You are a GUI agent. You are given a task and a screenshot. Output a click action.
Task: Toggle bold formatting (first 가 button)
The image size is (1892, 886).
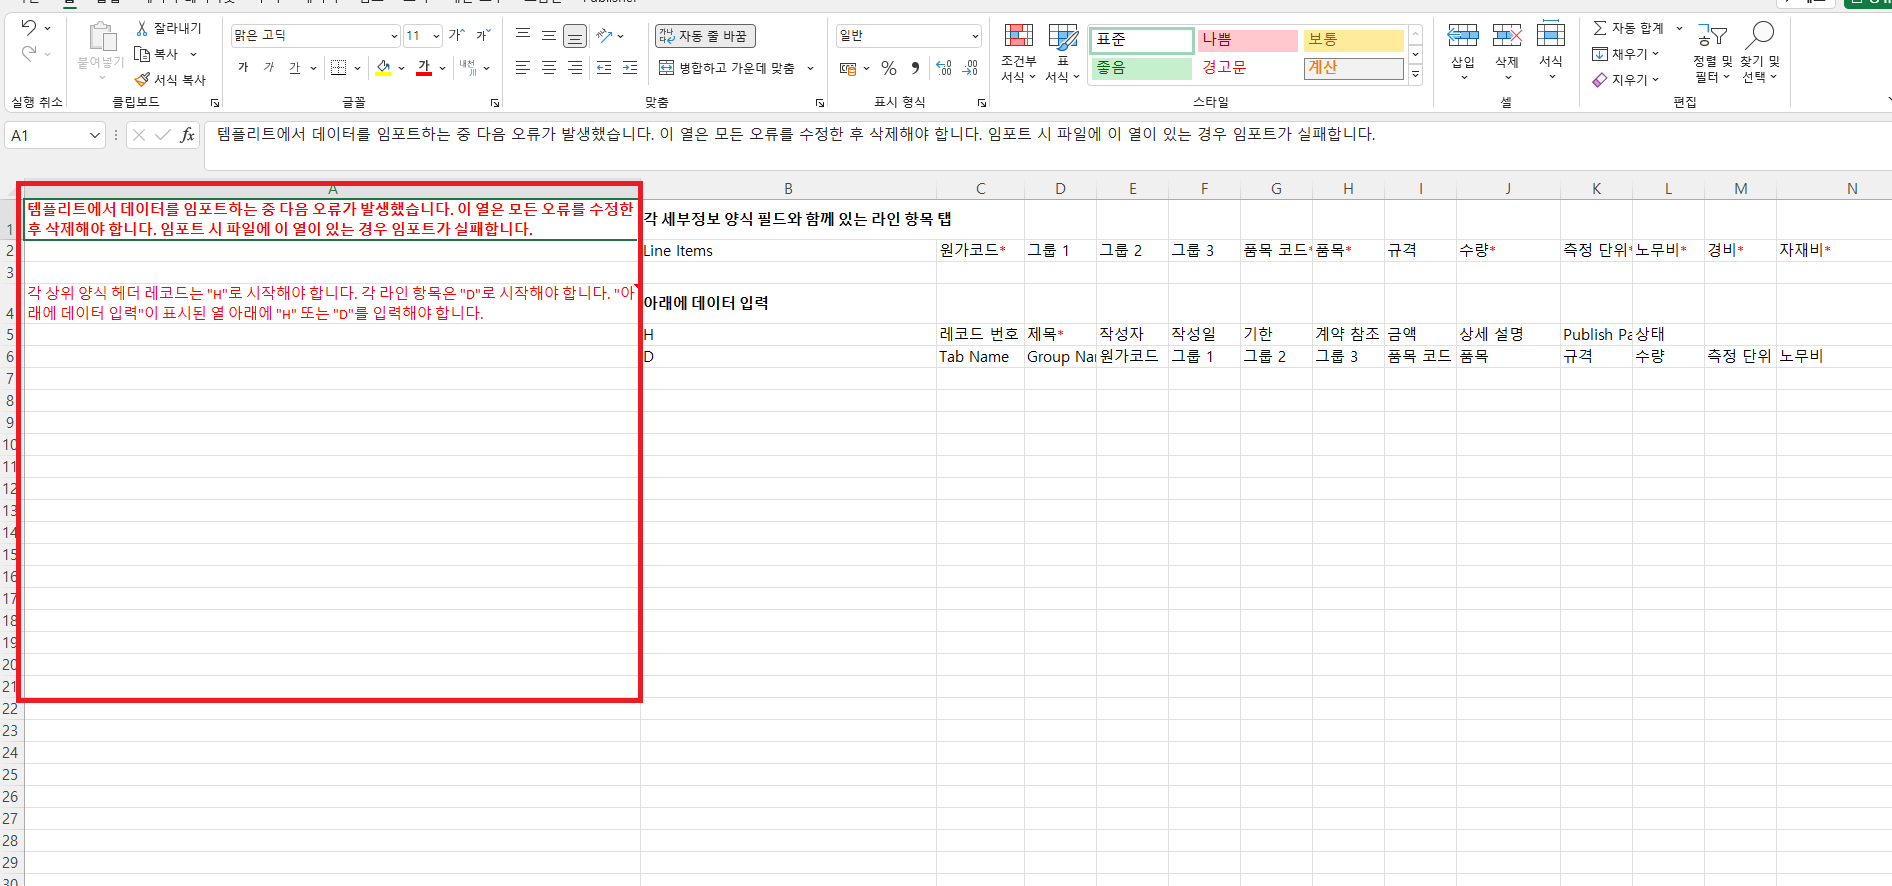(x=243, y=68)
